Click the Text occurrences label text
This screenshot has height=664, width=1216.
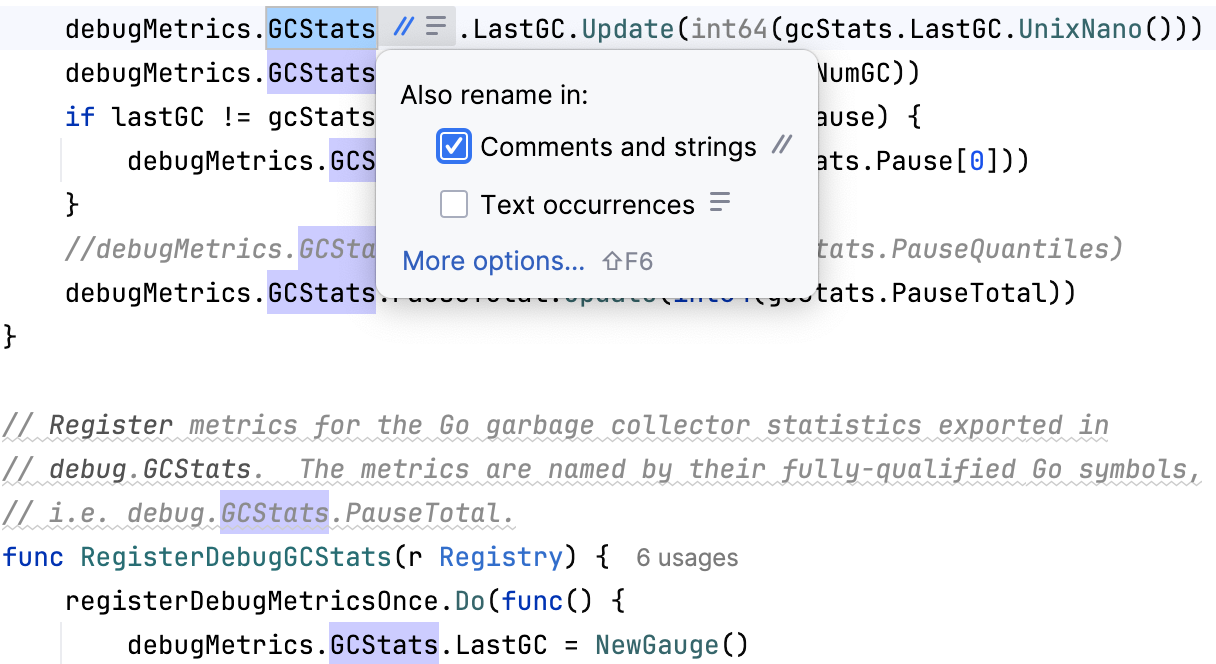point(587,205)
